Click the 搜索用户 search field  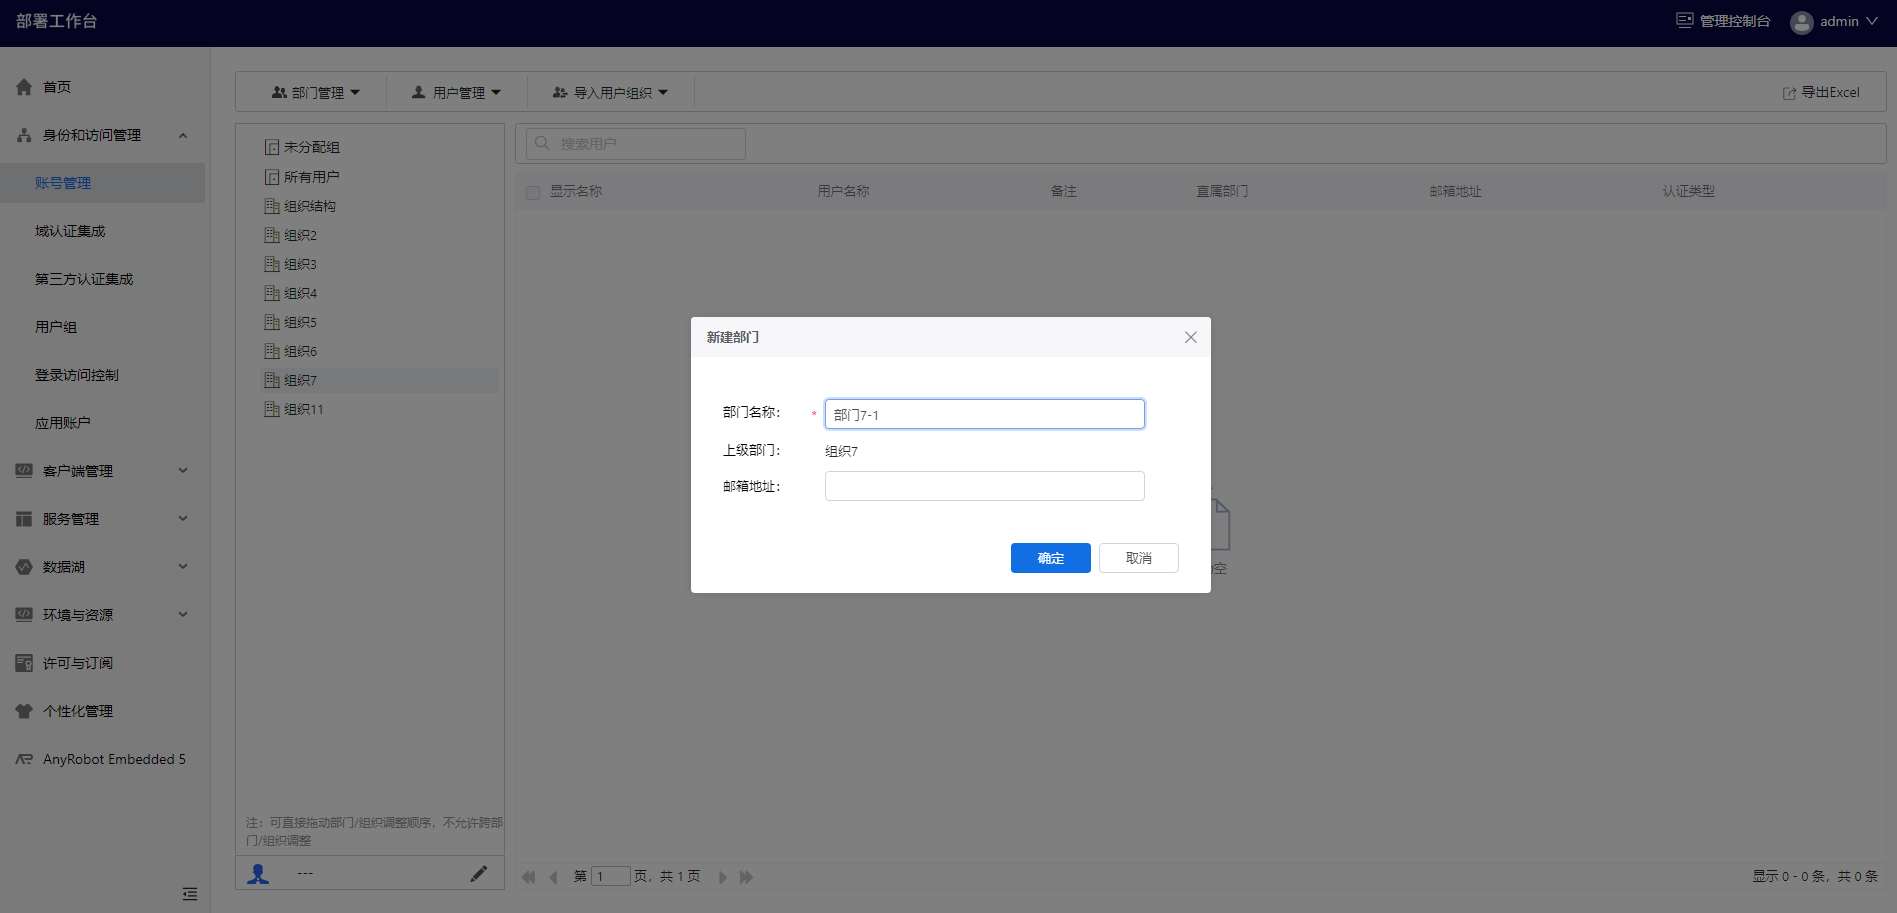tap(636, 143)
